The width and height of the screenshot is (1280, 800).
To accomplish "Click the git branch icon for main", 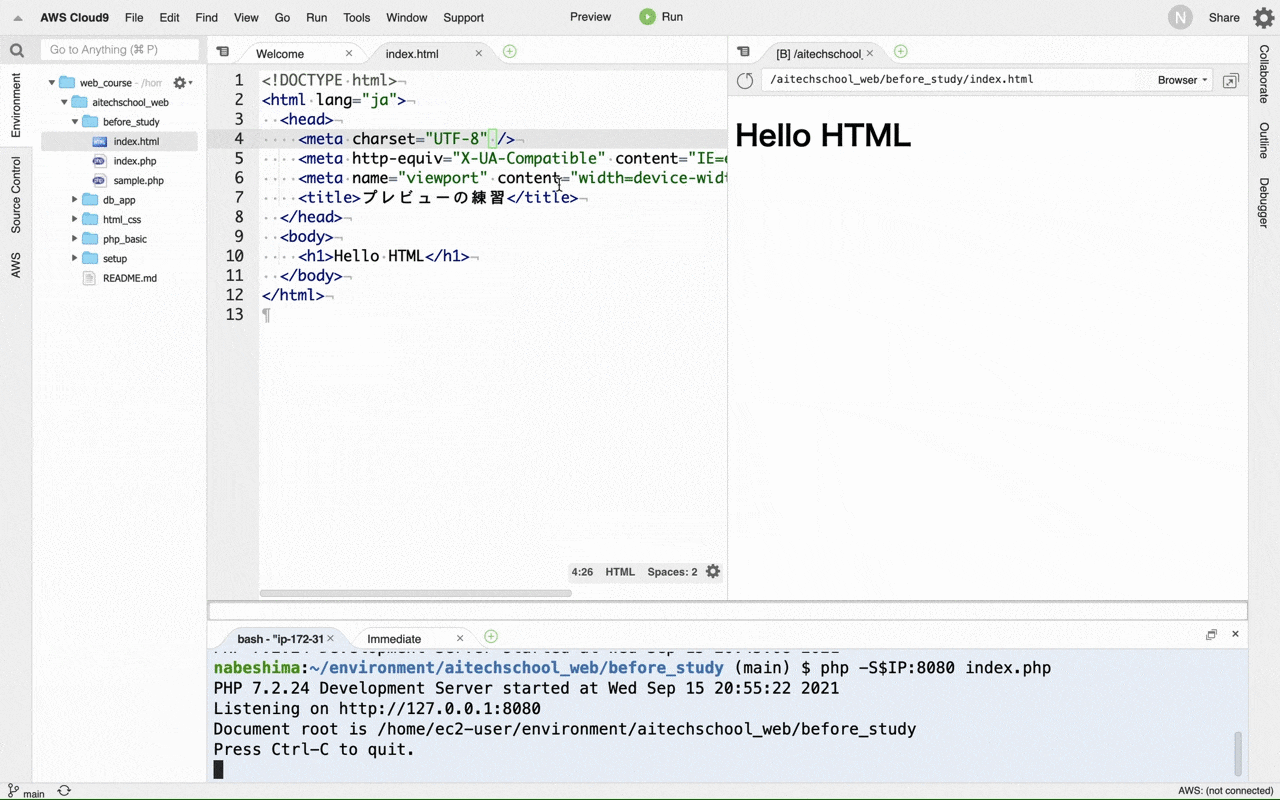I will (x=13, y=792).
